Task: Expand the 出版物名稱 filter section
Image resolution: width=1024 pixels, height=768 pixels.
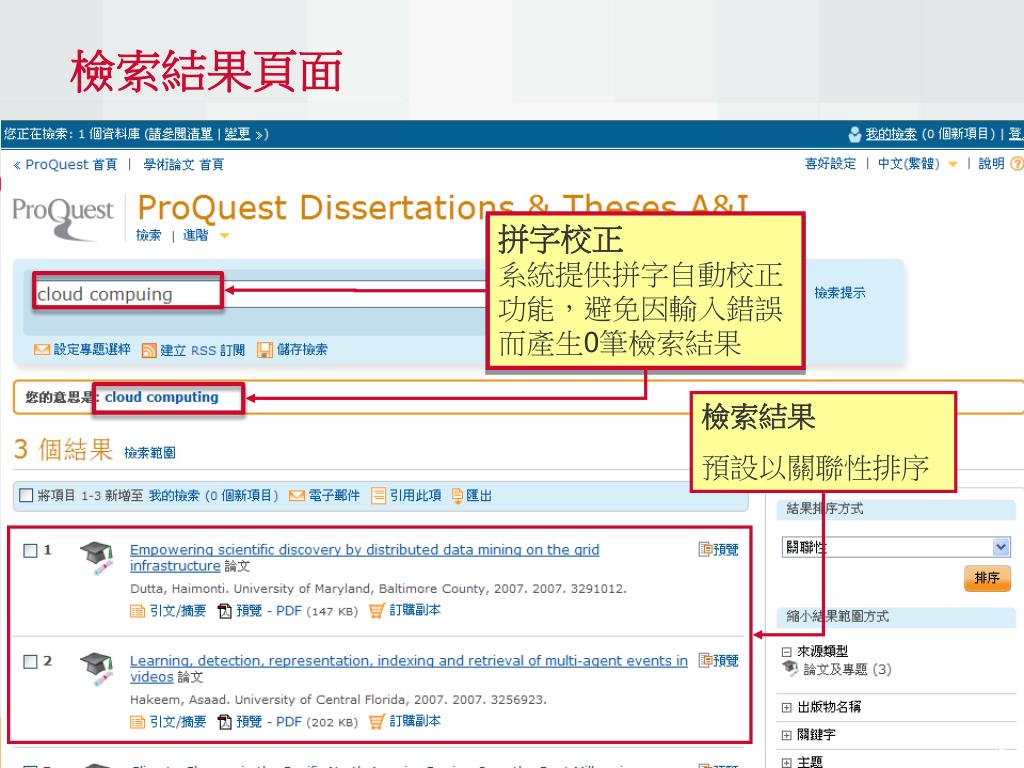Action: [786, 707]
